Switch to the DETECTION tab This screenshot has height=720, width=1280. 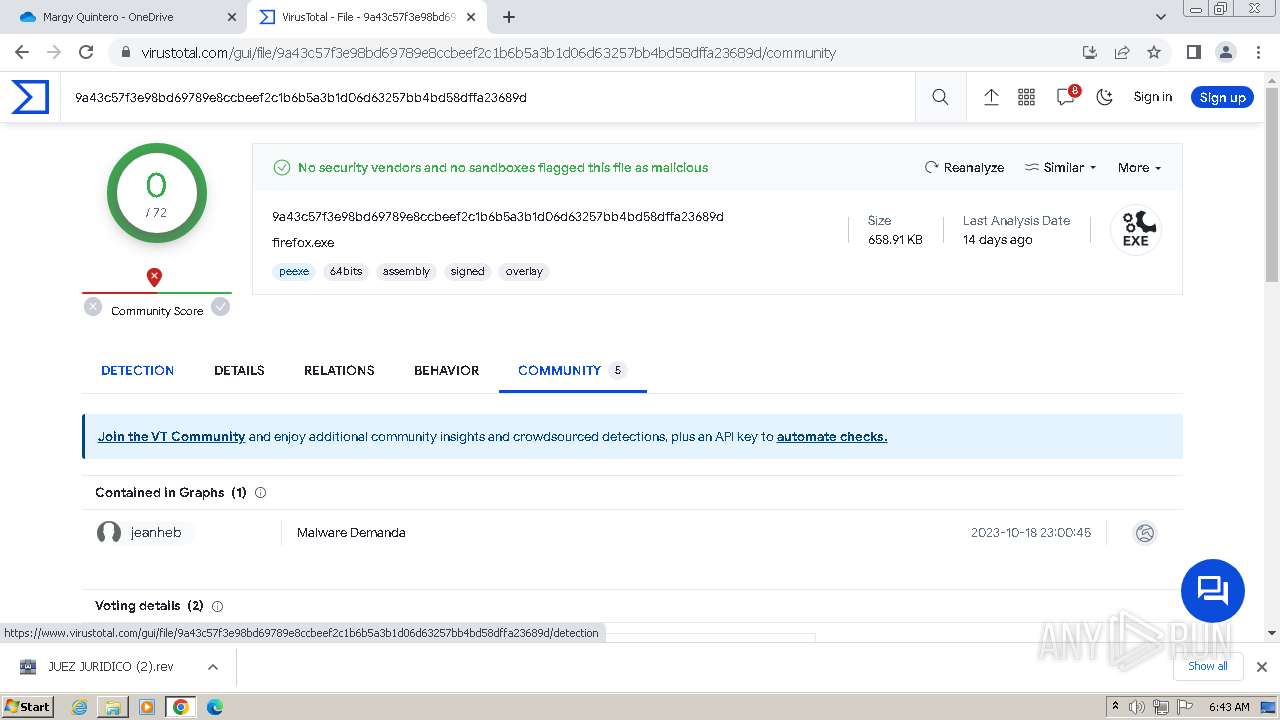(137, 370)
